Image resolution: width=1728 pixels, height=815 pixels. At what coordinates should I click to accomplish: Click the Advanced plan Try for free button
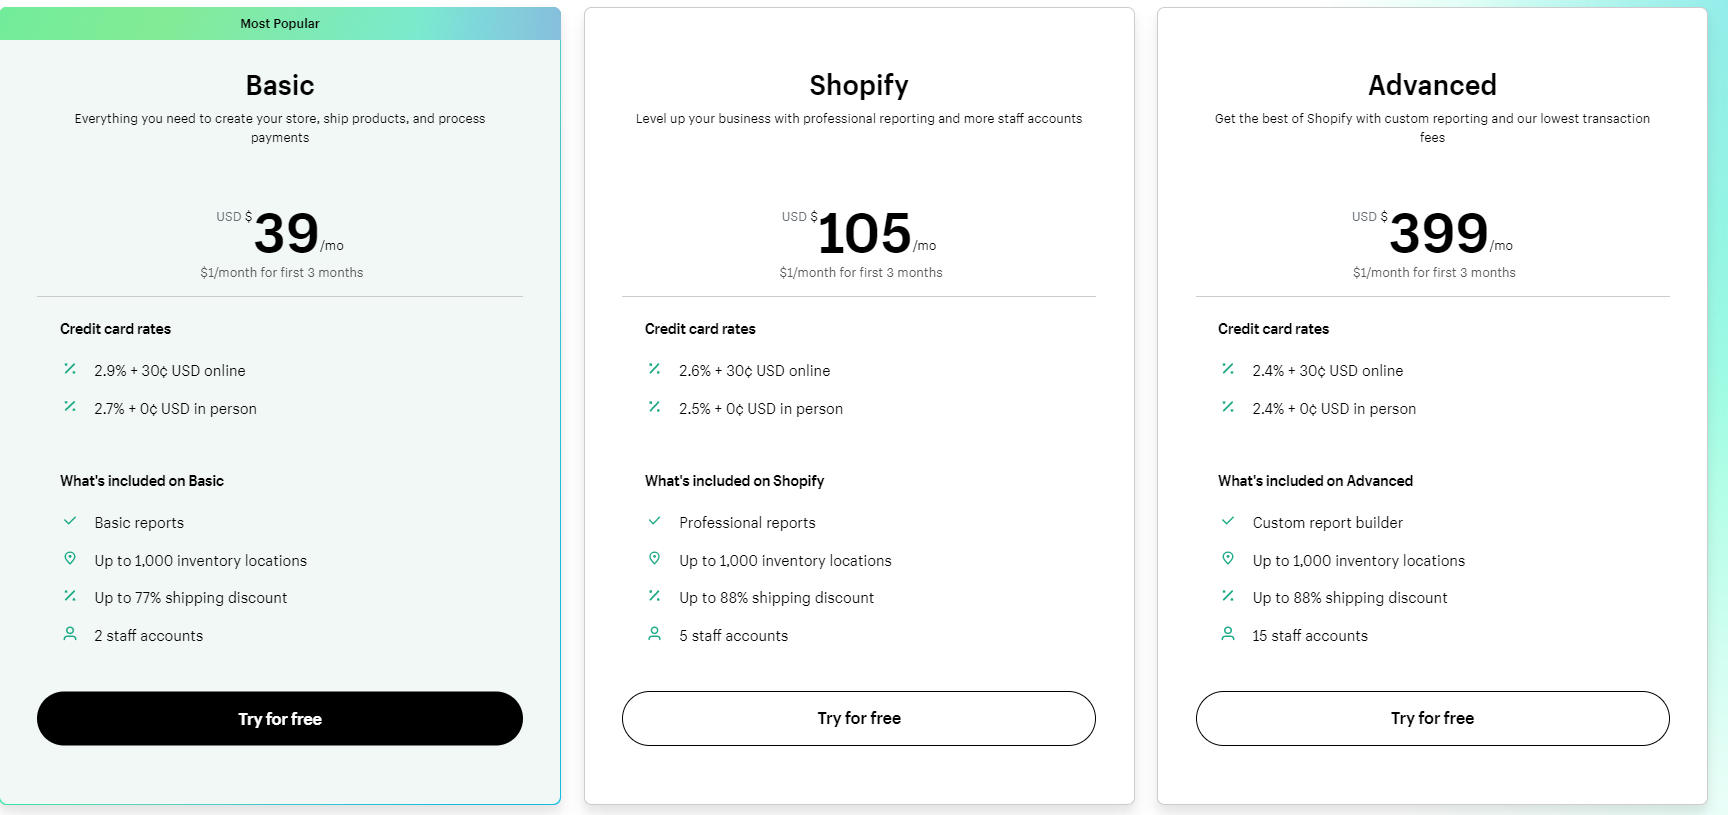(x=1432, y=718)
